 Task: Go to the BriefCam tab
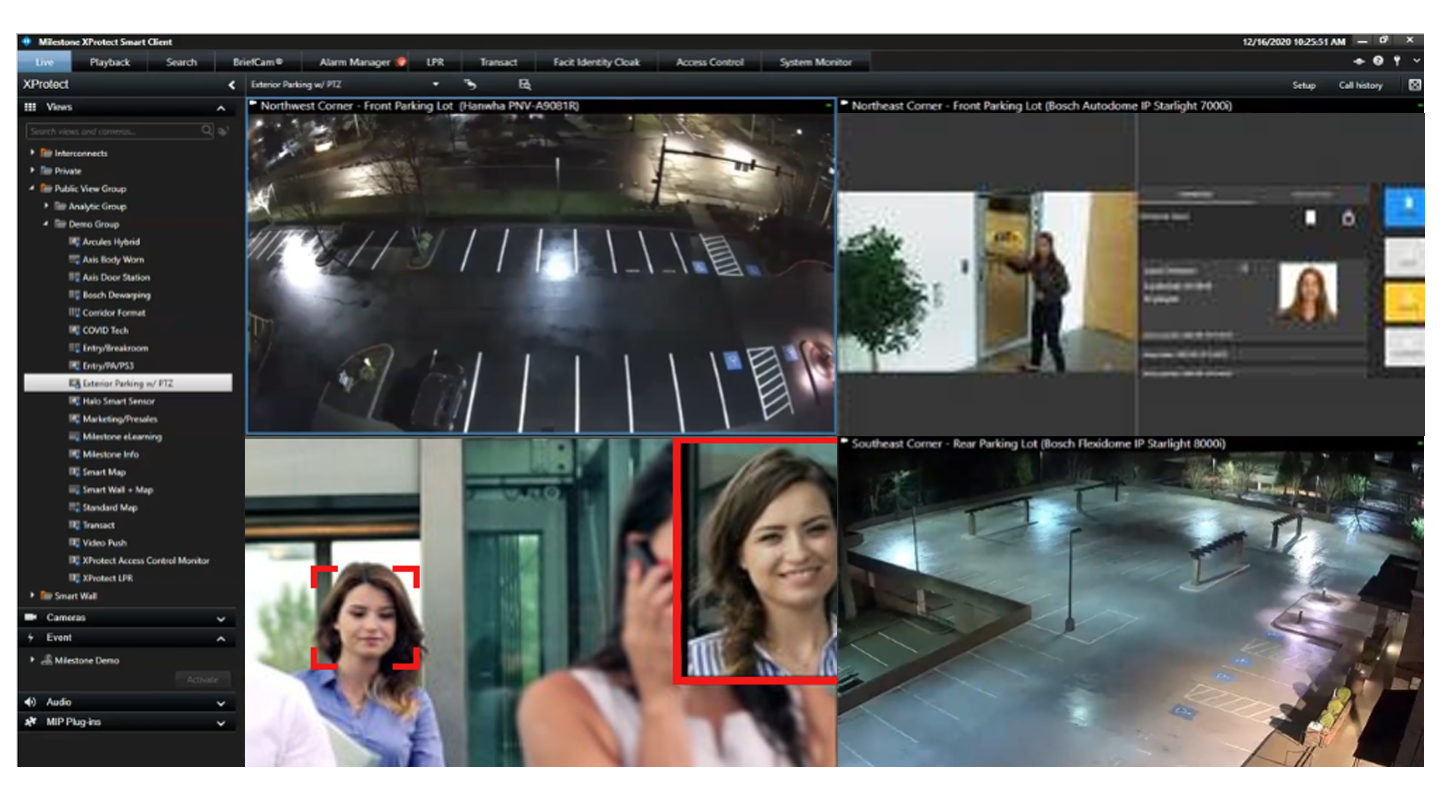coord(257,62)
